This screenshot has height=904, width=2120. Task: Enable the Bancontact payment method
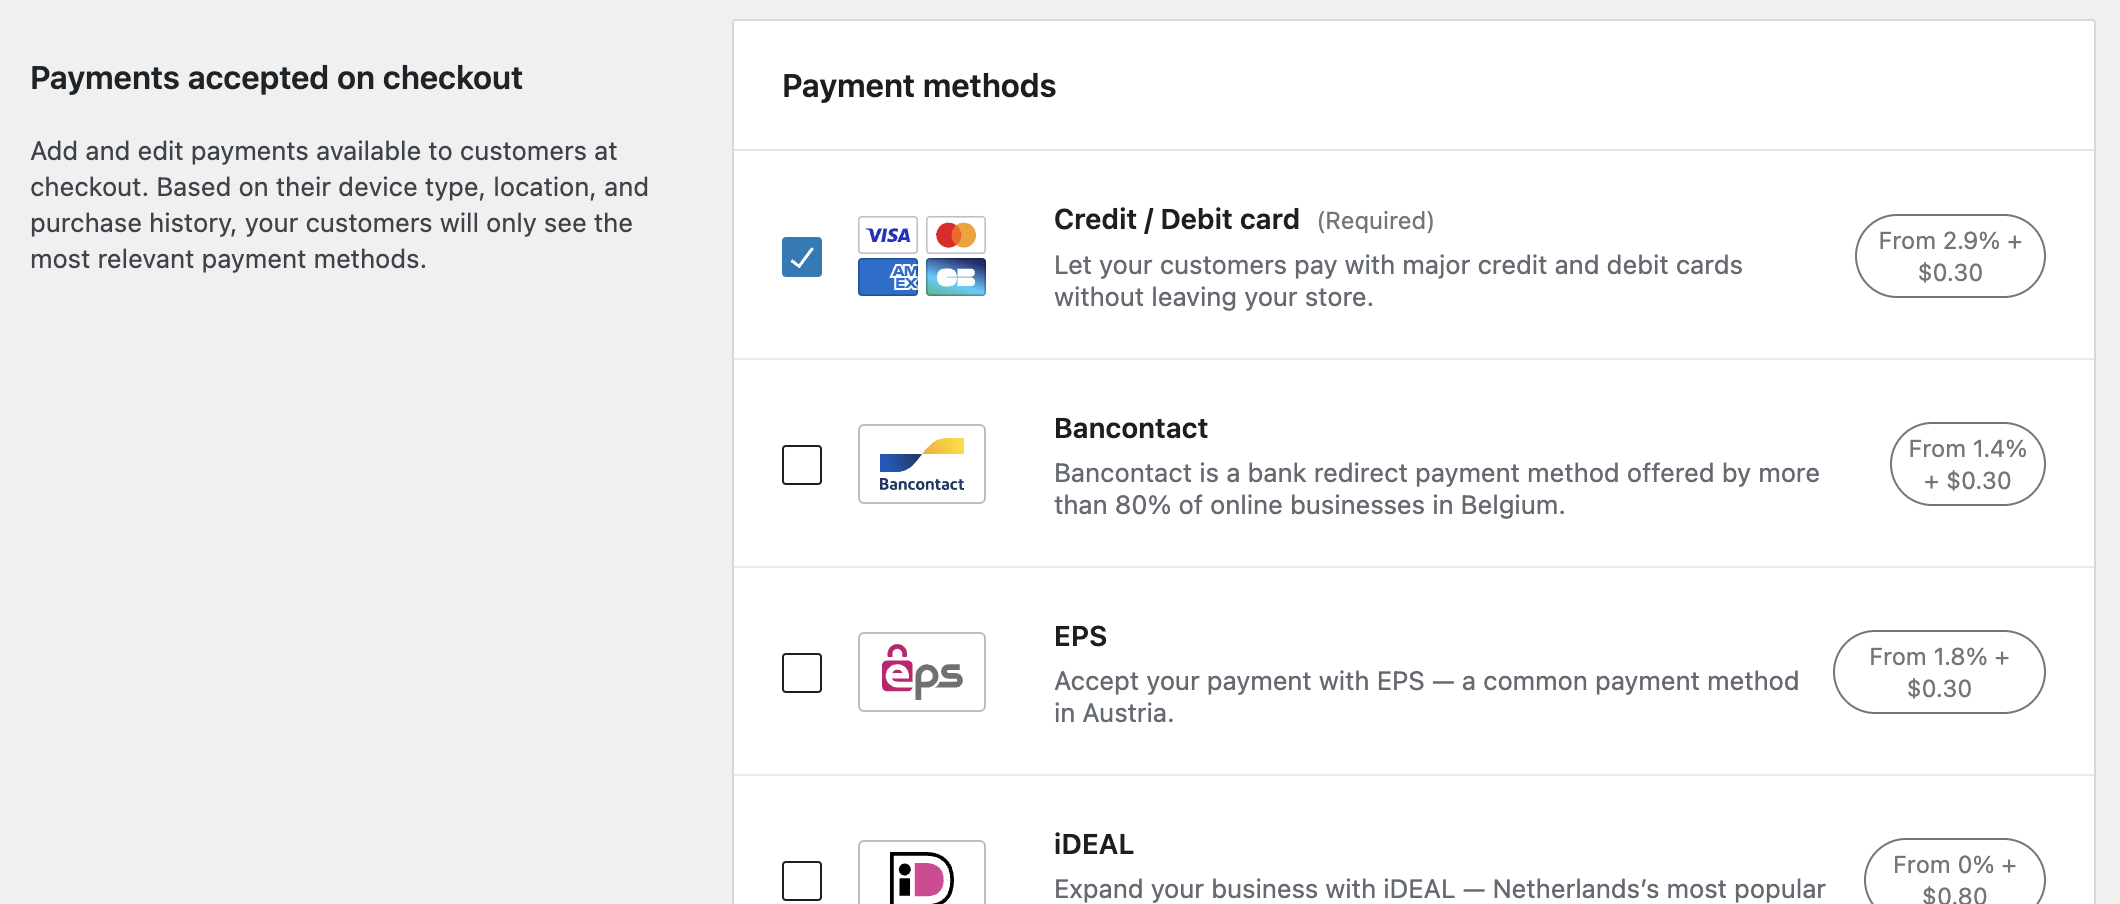pos(800,464)
